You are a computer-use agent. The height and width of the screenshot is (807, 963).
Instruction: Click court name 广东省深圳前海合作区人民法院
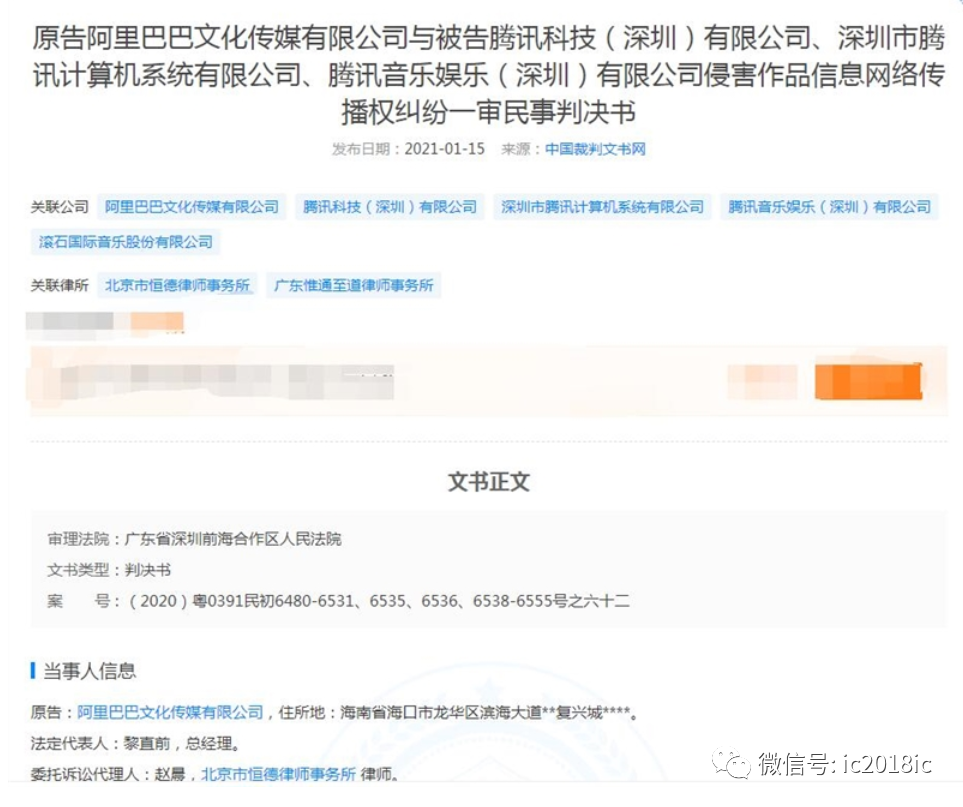click(233, 539)
